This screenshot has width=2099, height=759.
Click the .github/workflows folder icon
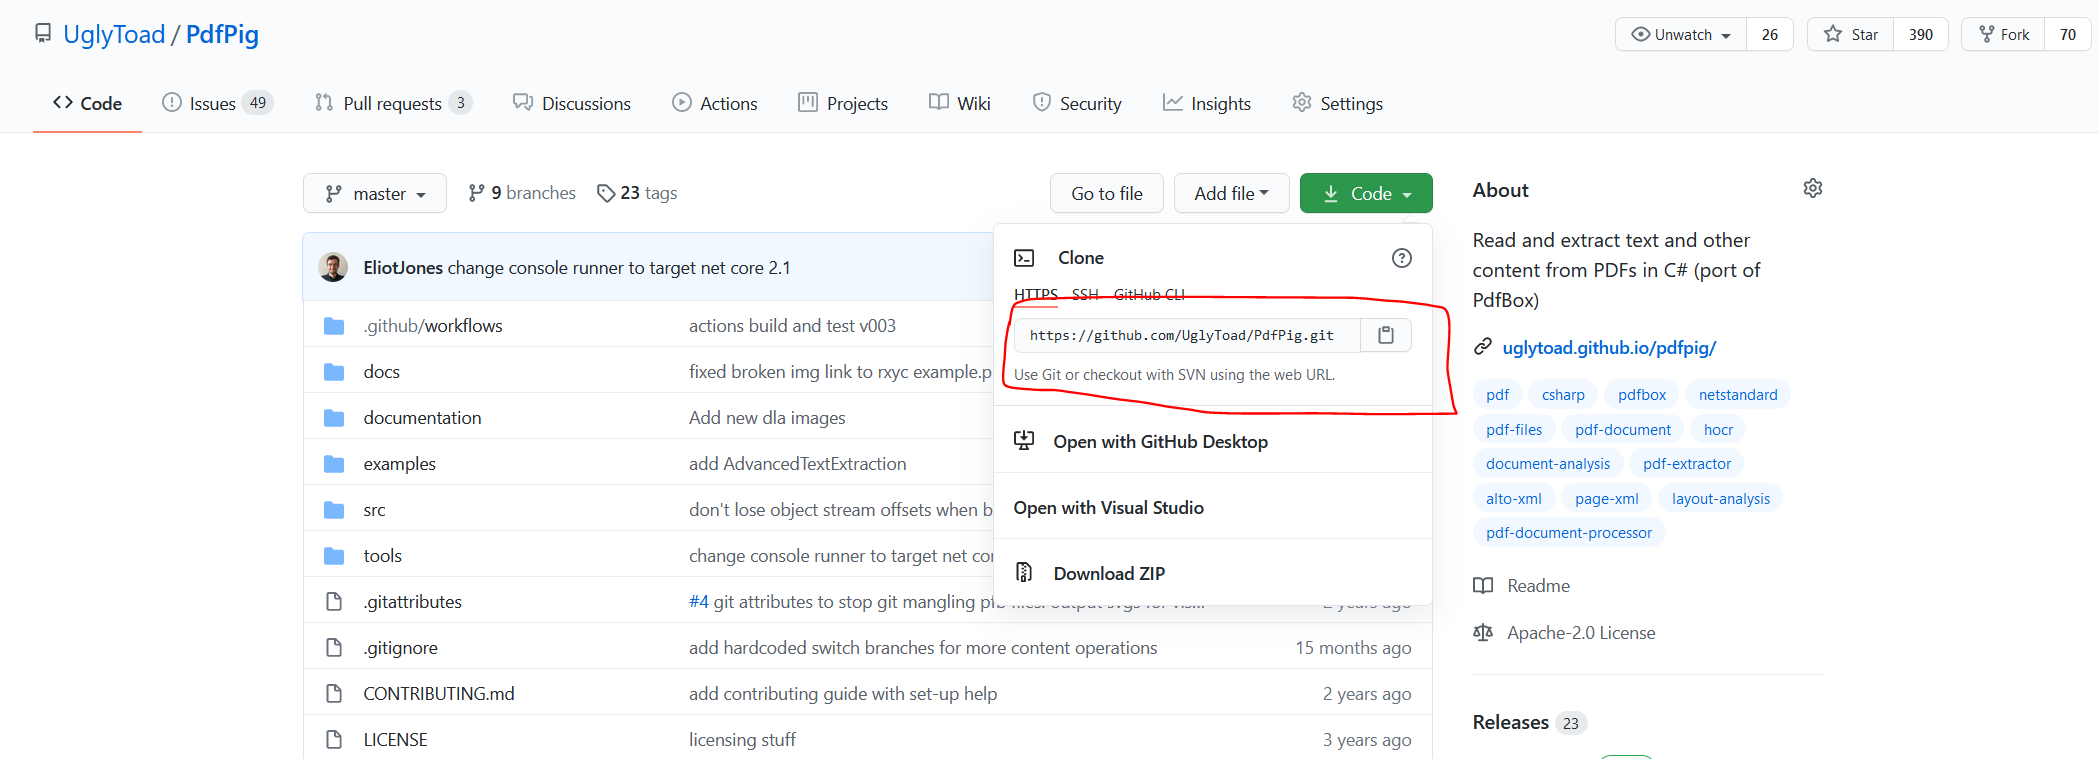[334, 326]
